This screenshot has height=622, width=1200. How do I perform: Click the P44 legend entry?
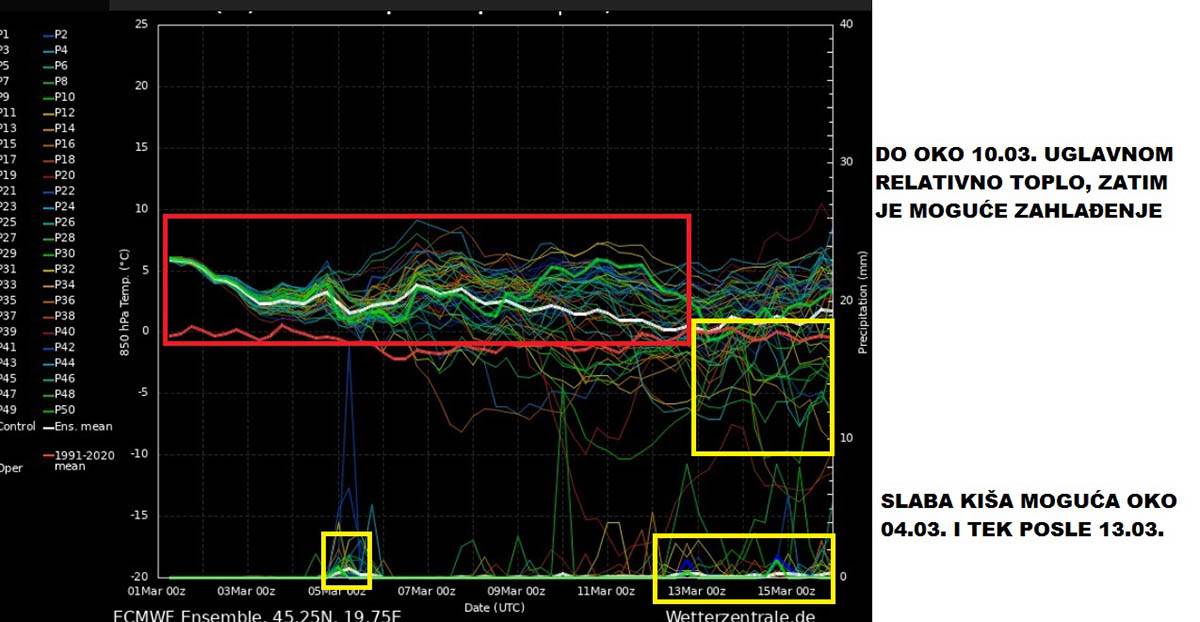coord(63,362)
